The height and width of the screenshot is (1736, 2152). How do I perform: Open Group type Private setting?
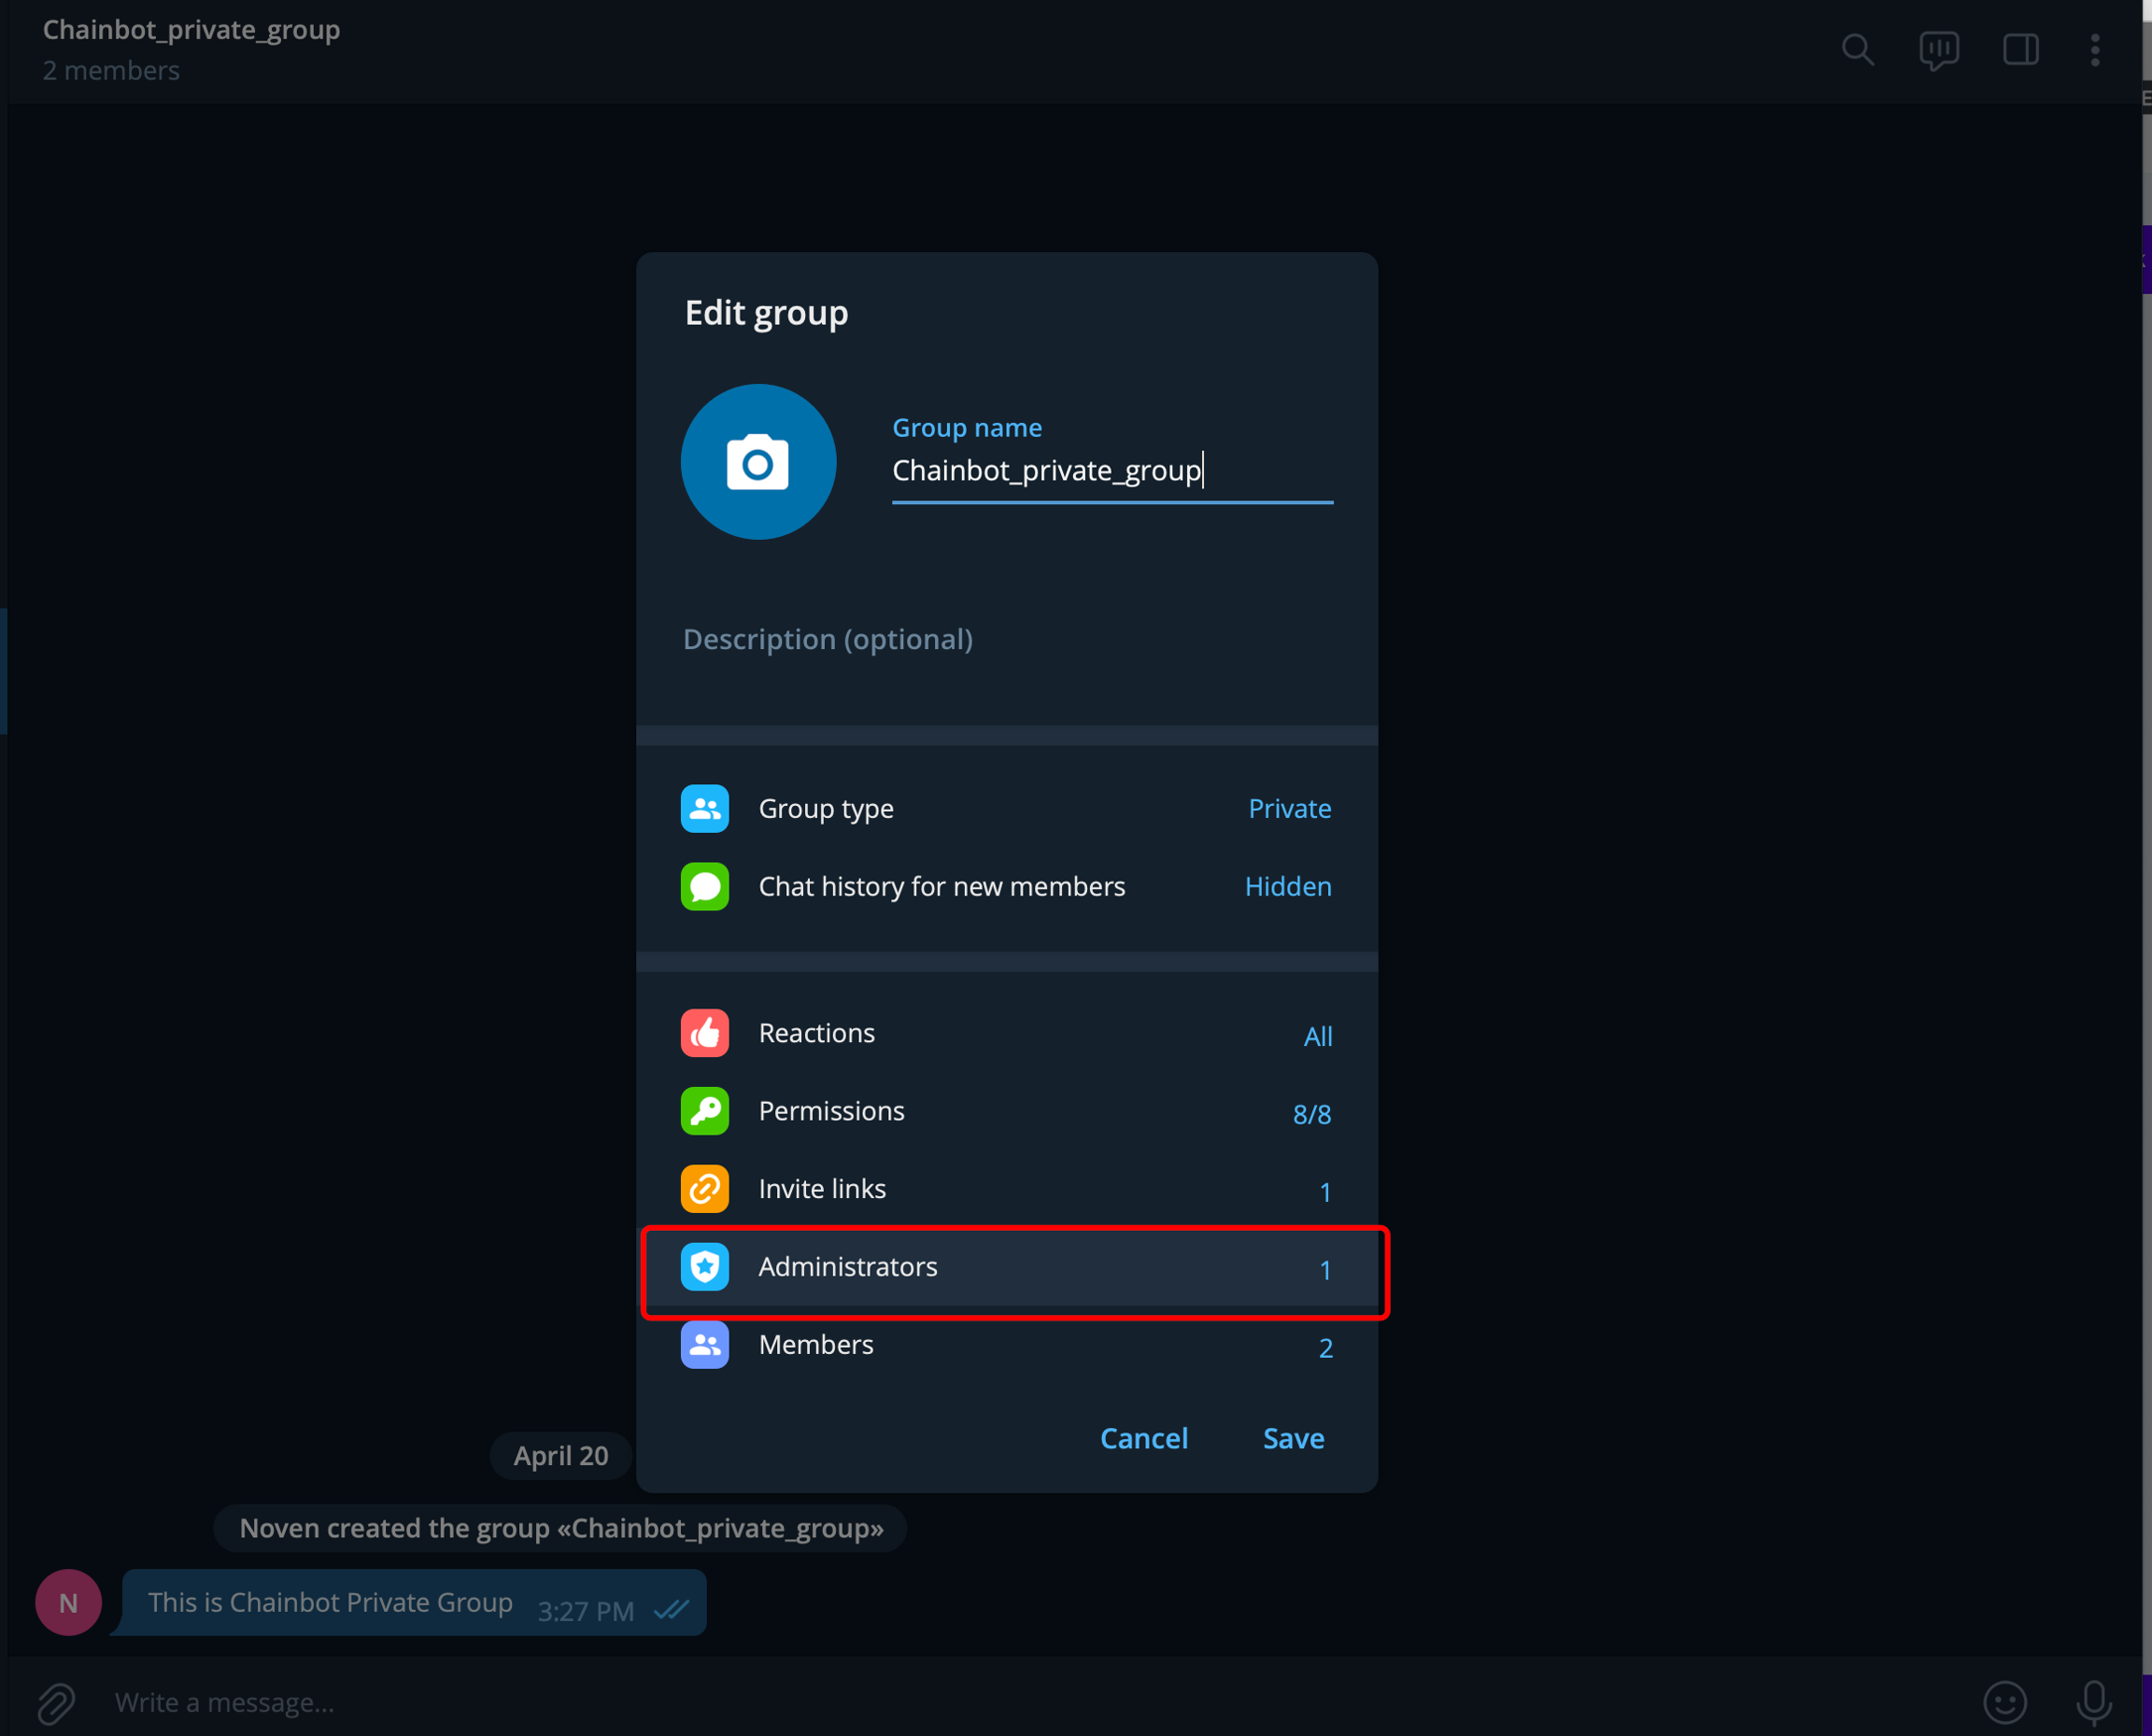pyautogui.click(x=1006, y=808)
